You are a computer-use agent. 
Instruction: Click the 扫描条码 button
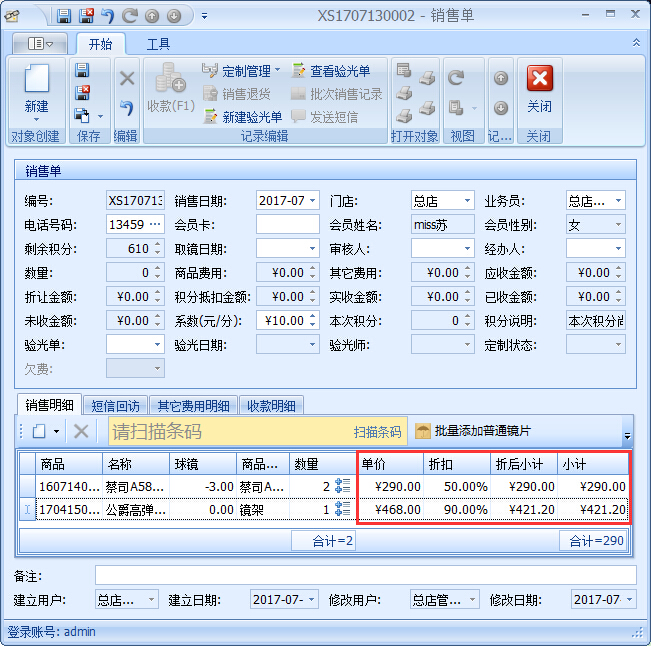coord(377,432)
